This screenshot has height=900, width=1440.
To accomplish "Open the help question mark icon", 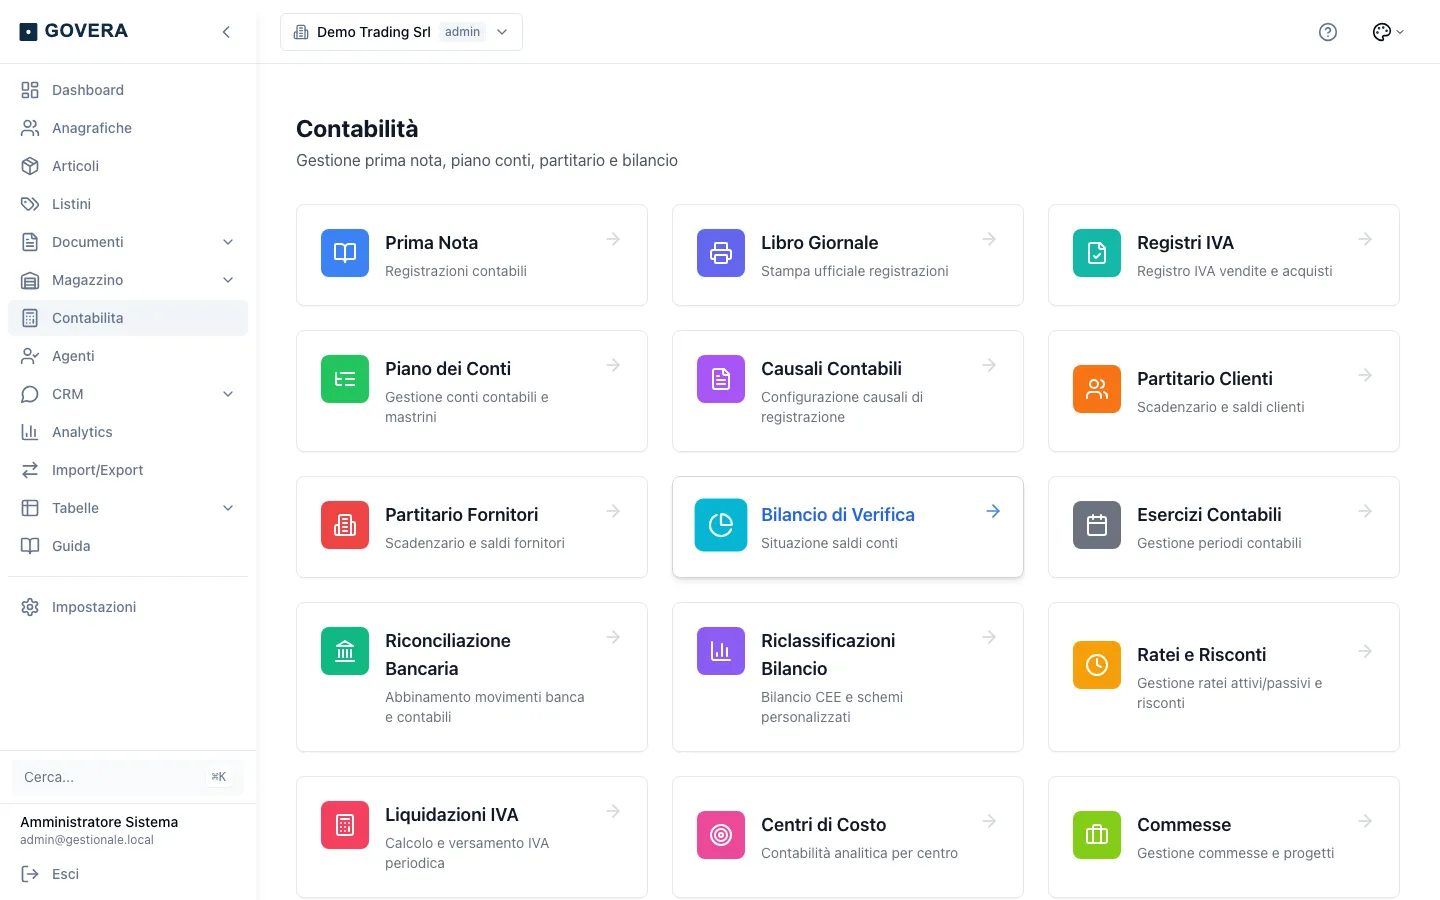I will (1328, 32).
